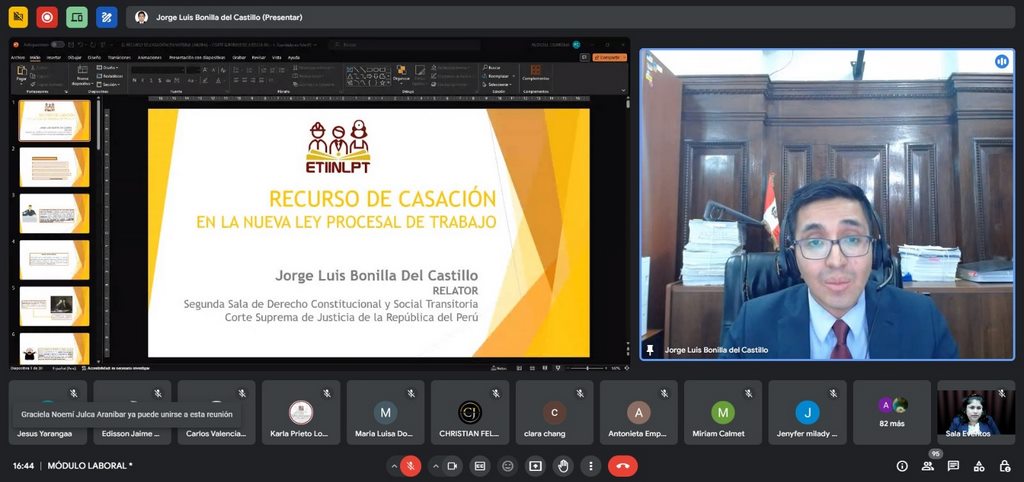
Task: Open the Diseño layout dropdown in ribbon
Action: point(108,67)
